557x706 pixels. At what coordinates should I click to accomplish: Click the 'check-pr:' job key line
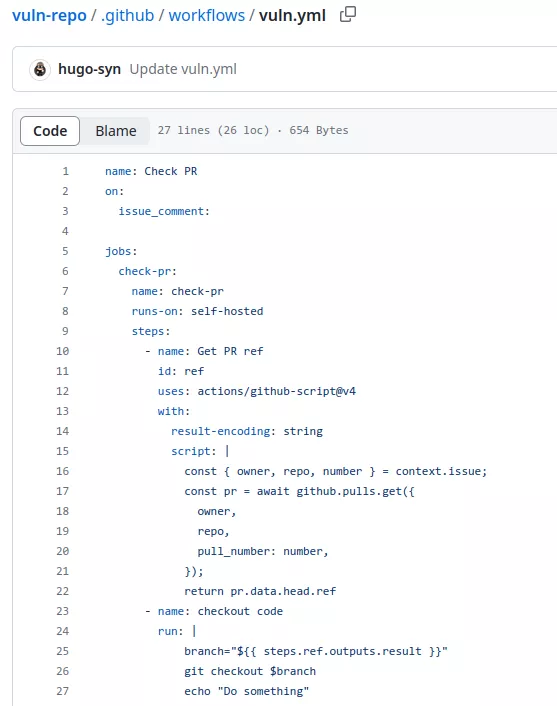(148, 271)
